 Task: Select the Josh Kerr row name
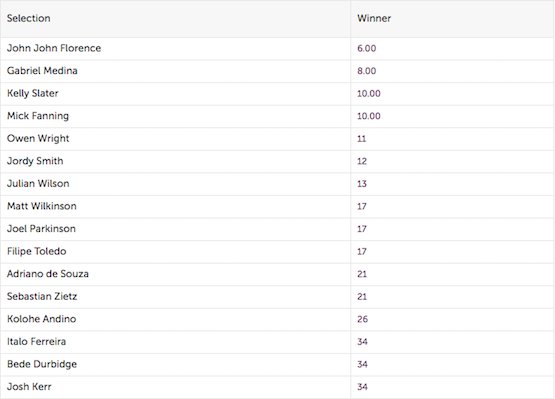click(29, 387)
